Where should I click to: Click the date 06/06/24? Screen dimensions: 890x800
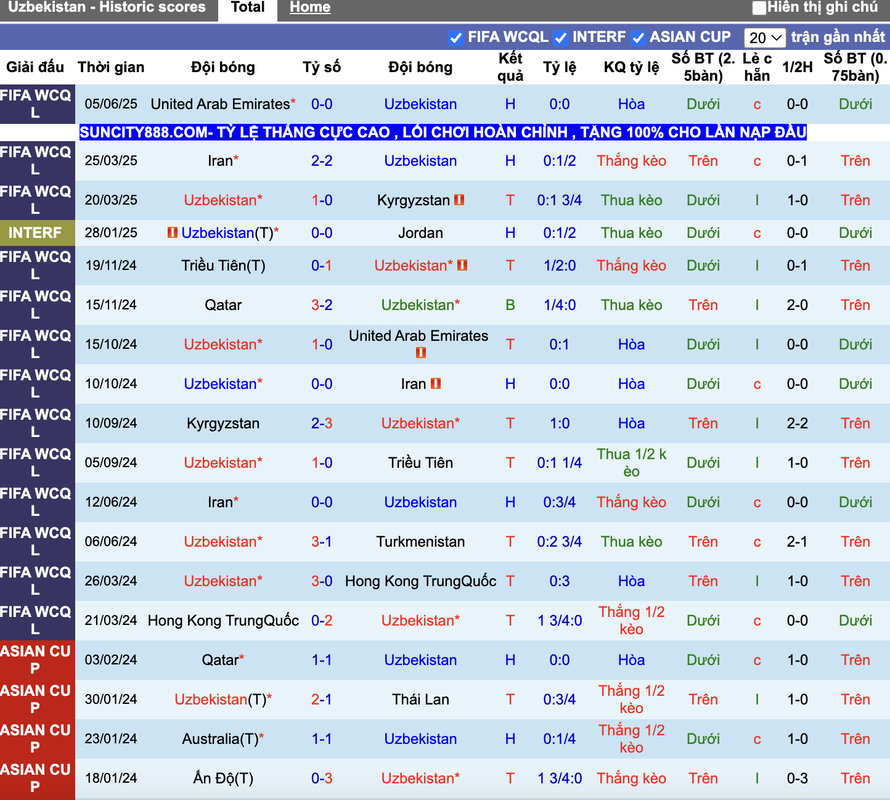111,542
